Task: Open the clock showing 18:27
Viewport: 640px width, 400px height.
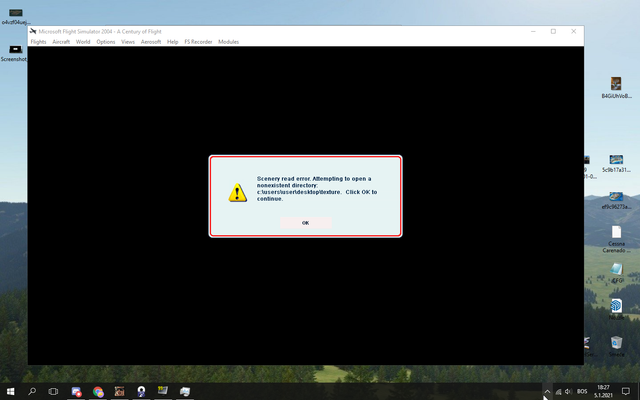Action: tap(603, 391)
